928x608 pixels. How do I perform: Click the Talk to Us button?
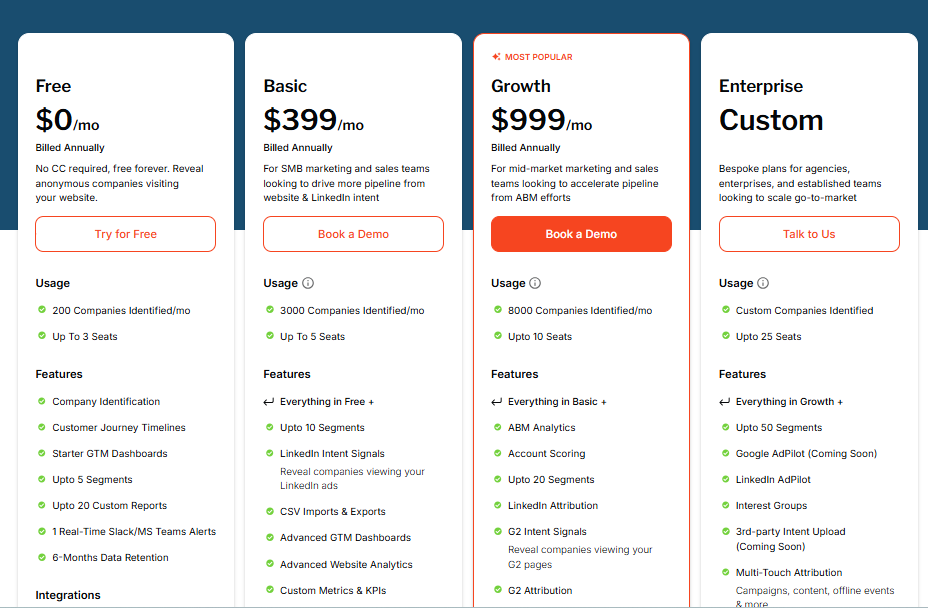point(808,233)
